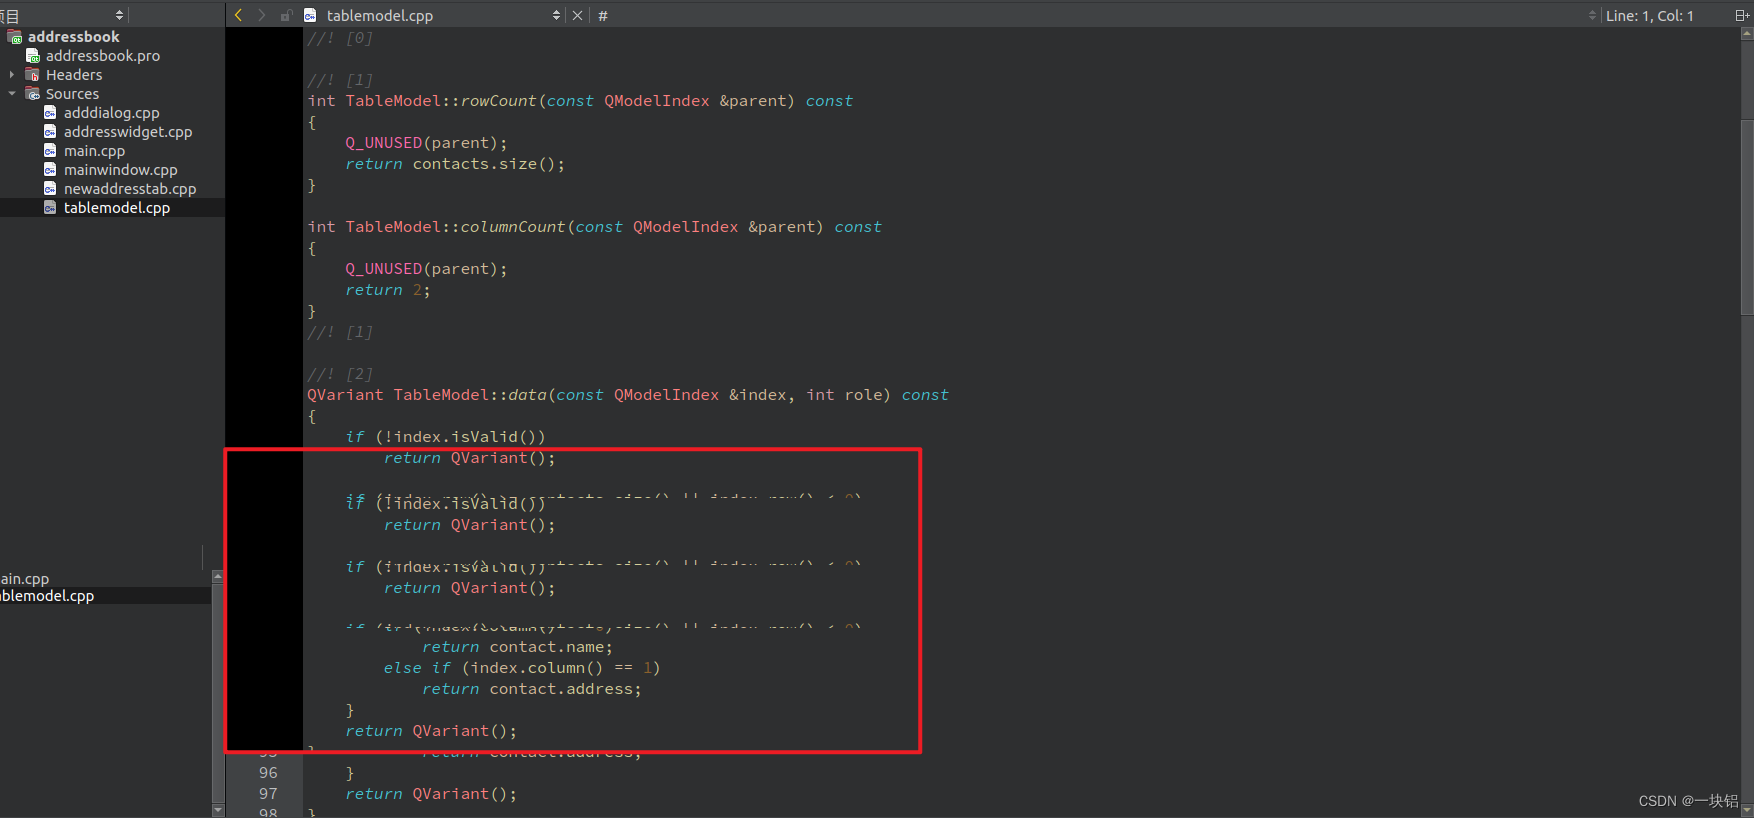Click the editor scrollbar up arrow
The image size is (1754, 818).
pos(1747,33)
